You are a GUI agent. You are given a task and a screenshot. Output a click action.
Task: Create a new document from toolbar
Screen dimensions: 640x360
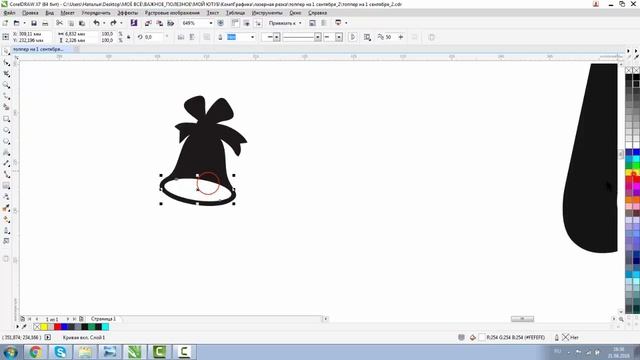pos(5,23)
